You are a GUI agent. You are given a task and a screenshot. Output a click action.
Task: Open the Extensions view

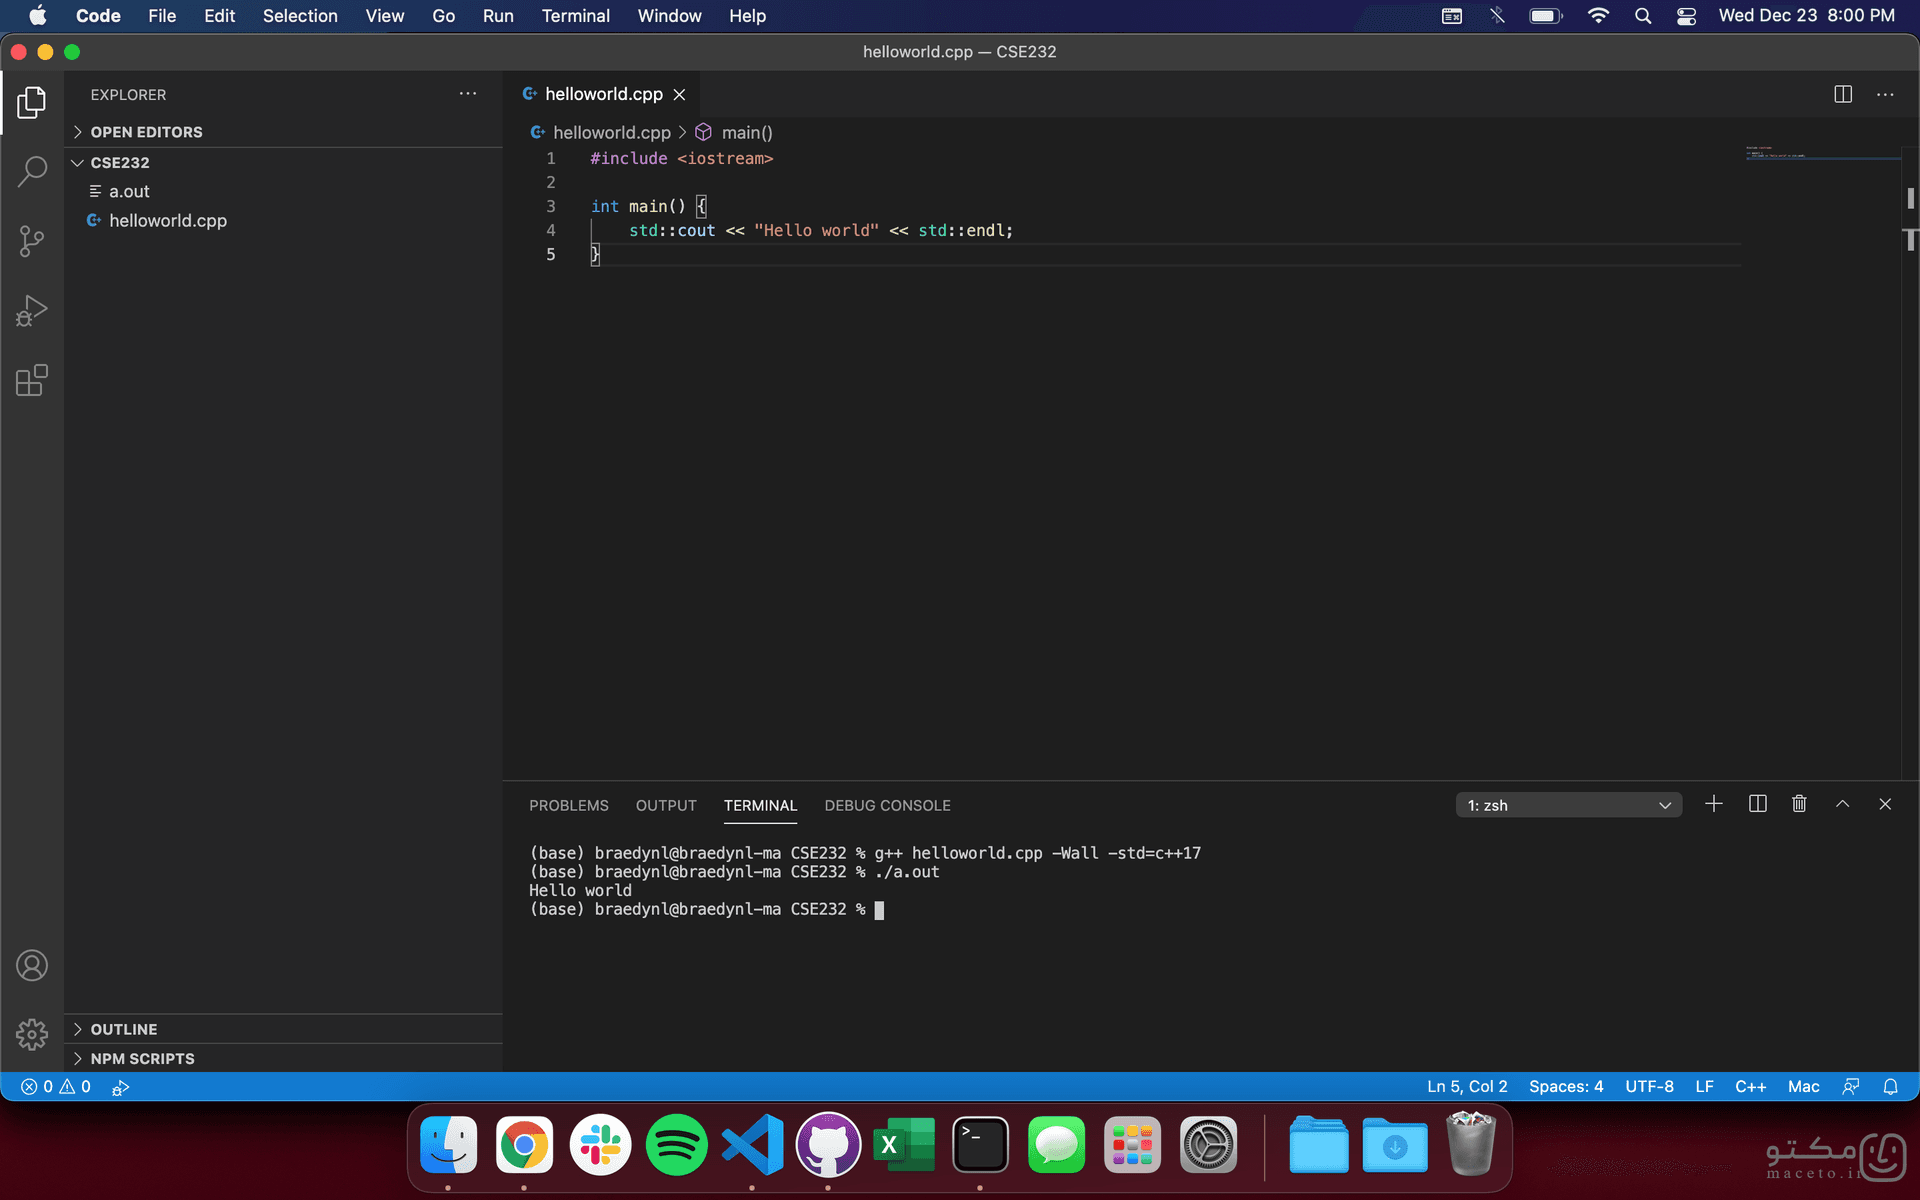click(32, 381)
